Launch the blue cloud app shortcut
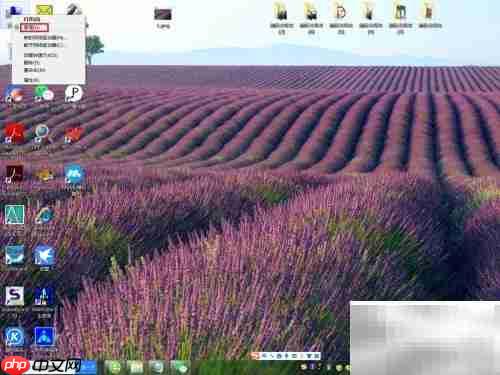Screen dimensions: 500x375 (x=74, y=174)
